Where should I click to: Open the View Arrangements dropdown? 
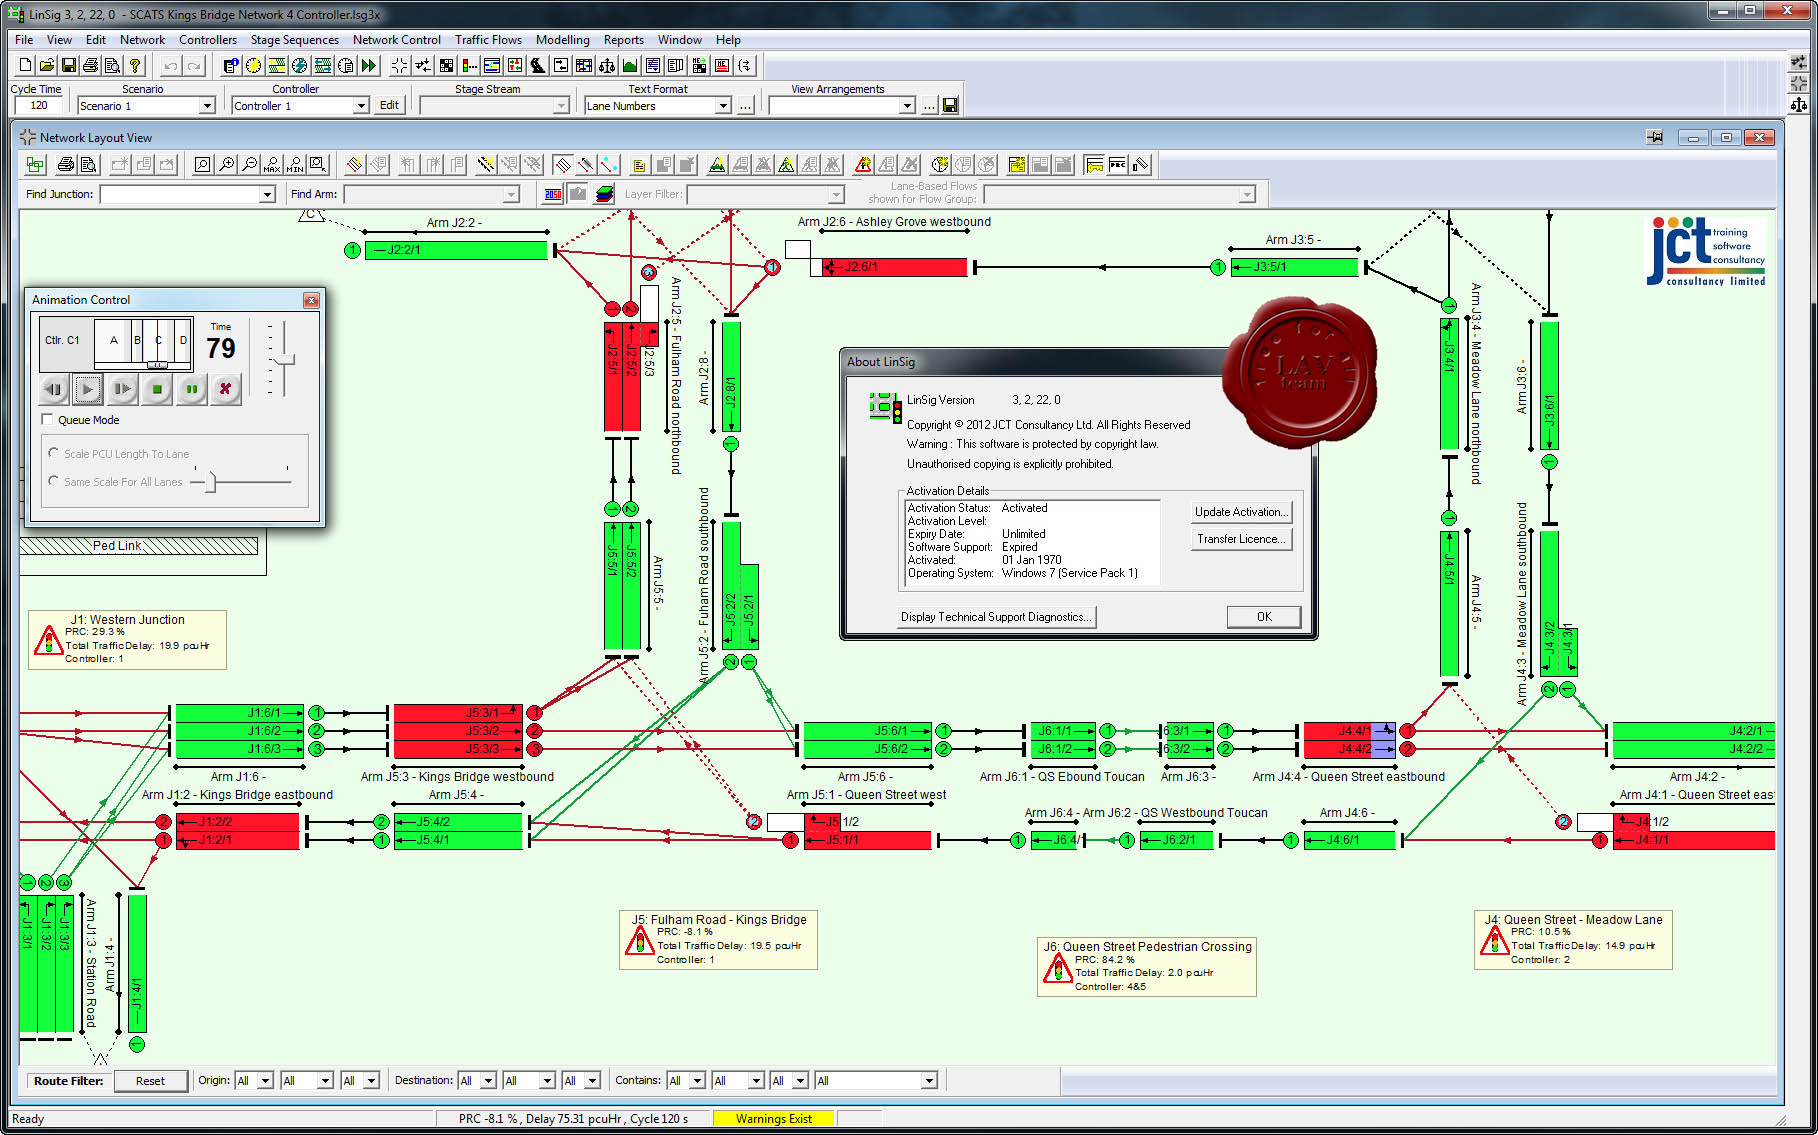click(x=907, y=106)
